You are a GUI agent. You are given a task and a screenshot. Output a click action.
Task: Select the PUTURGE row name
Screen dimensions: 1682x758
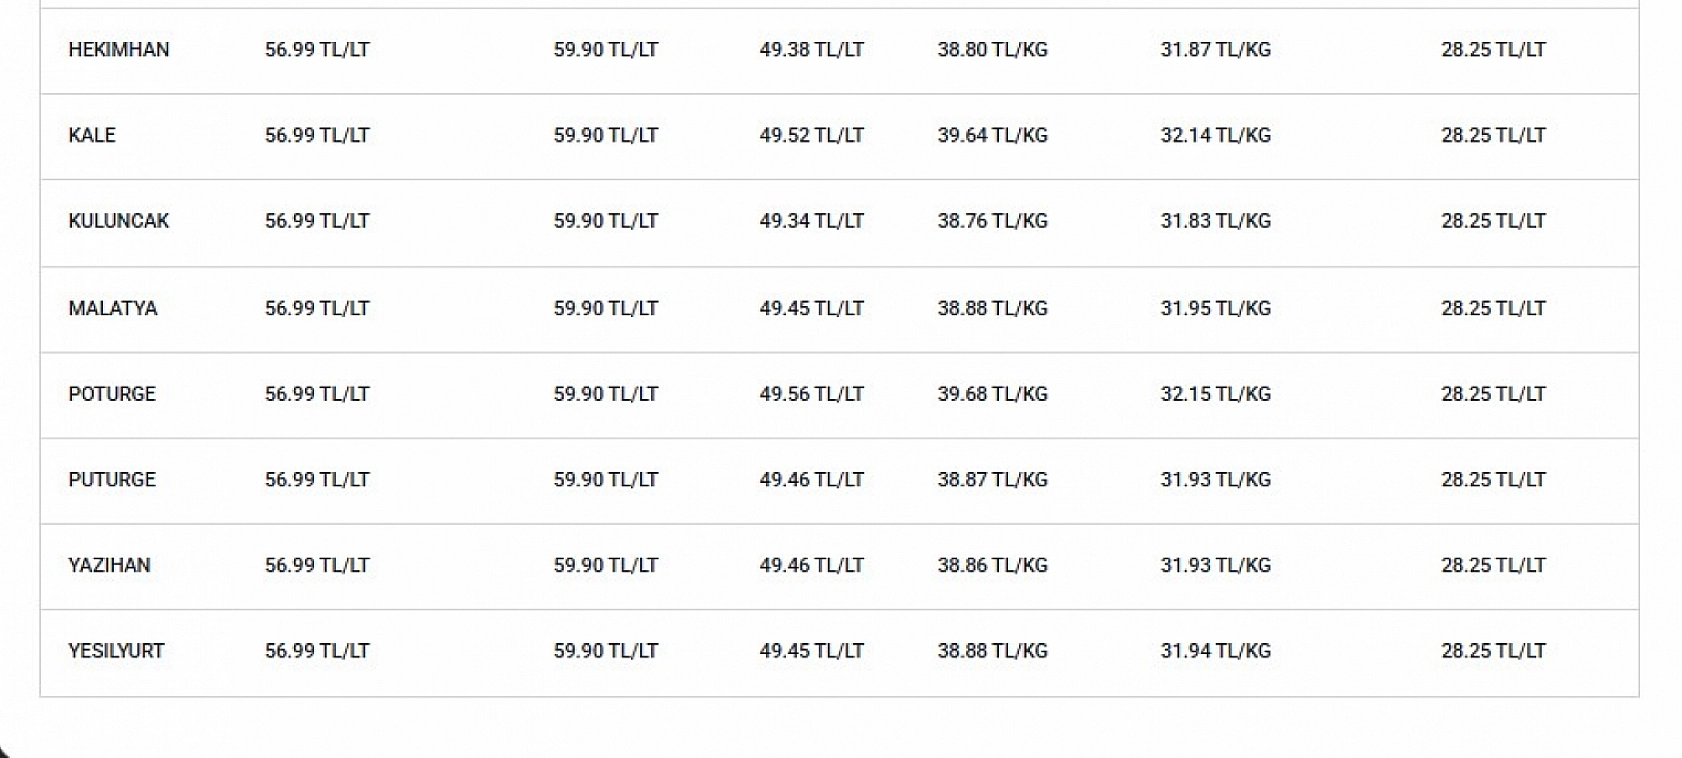pyautogui.click(x=112, y=480)
